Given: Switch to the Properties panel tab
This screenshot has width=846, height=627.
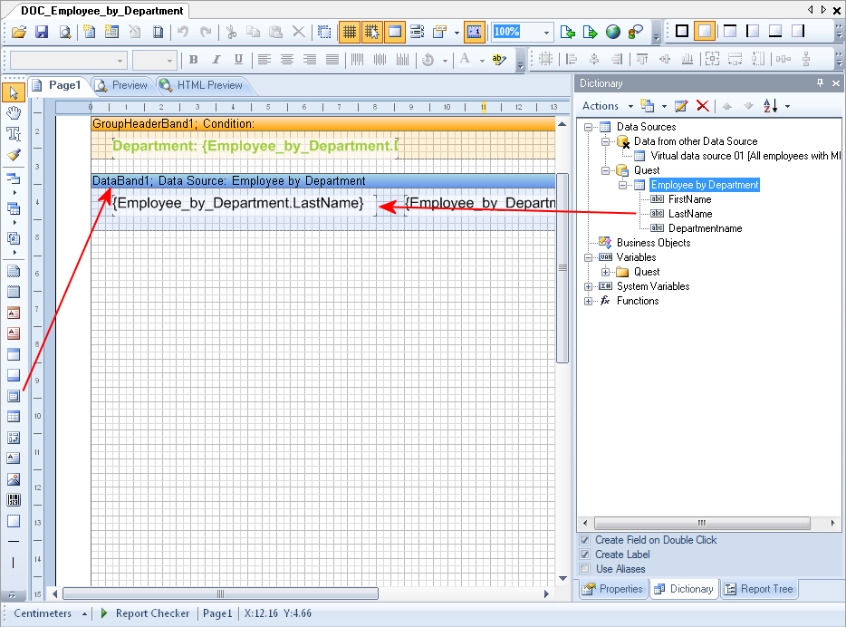Looking at the screenshot, I should coord(613,589).
